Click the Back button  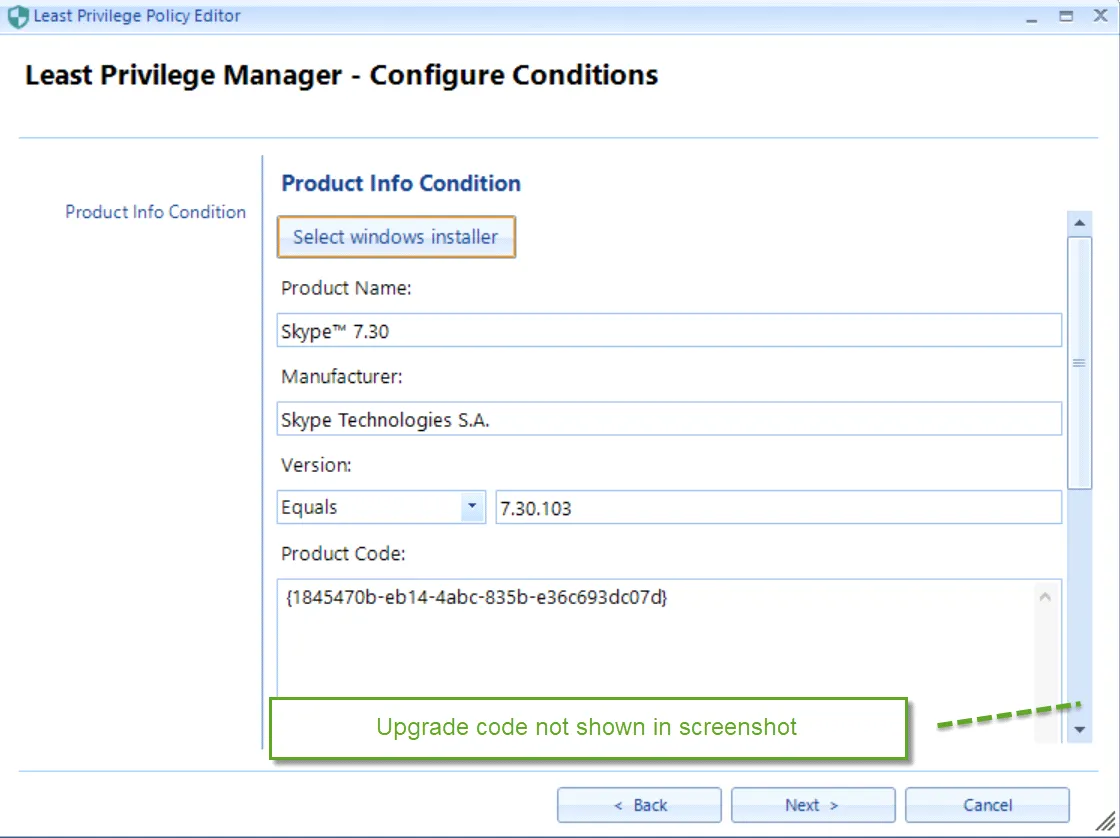639,805
